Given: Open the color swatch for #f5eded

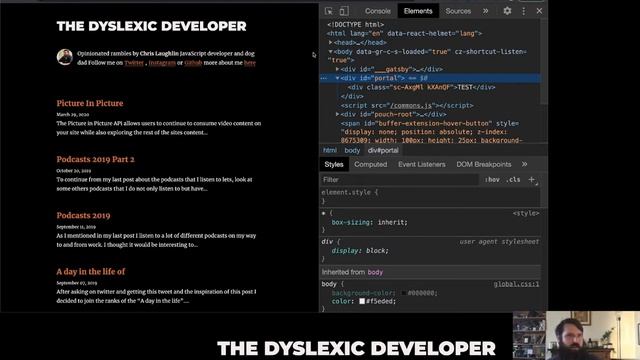Looking at the screenshot, I should [x=362, y=301].
